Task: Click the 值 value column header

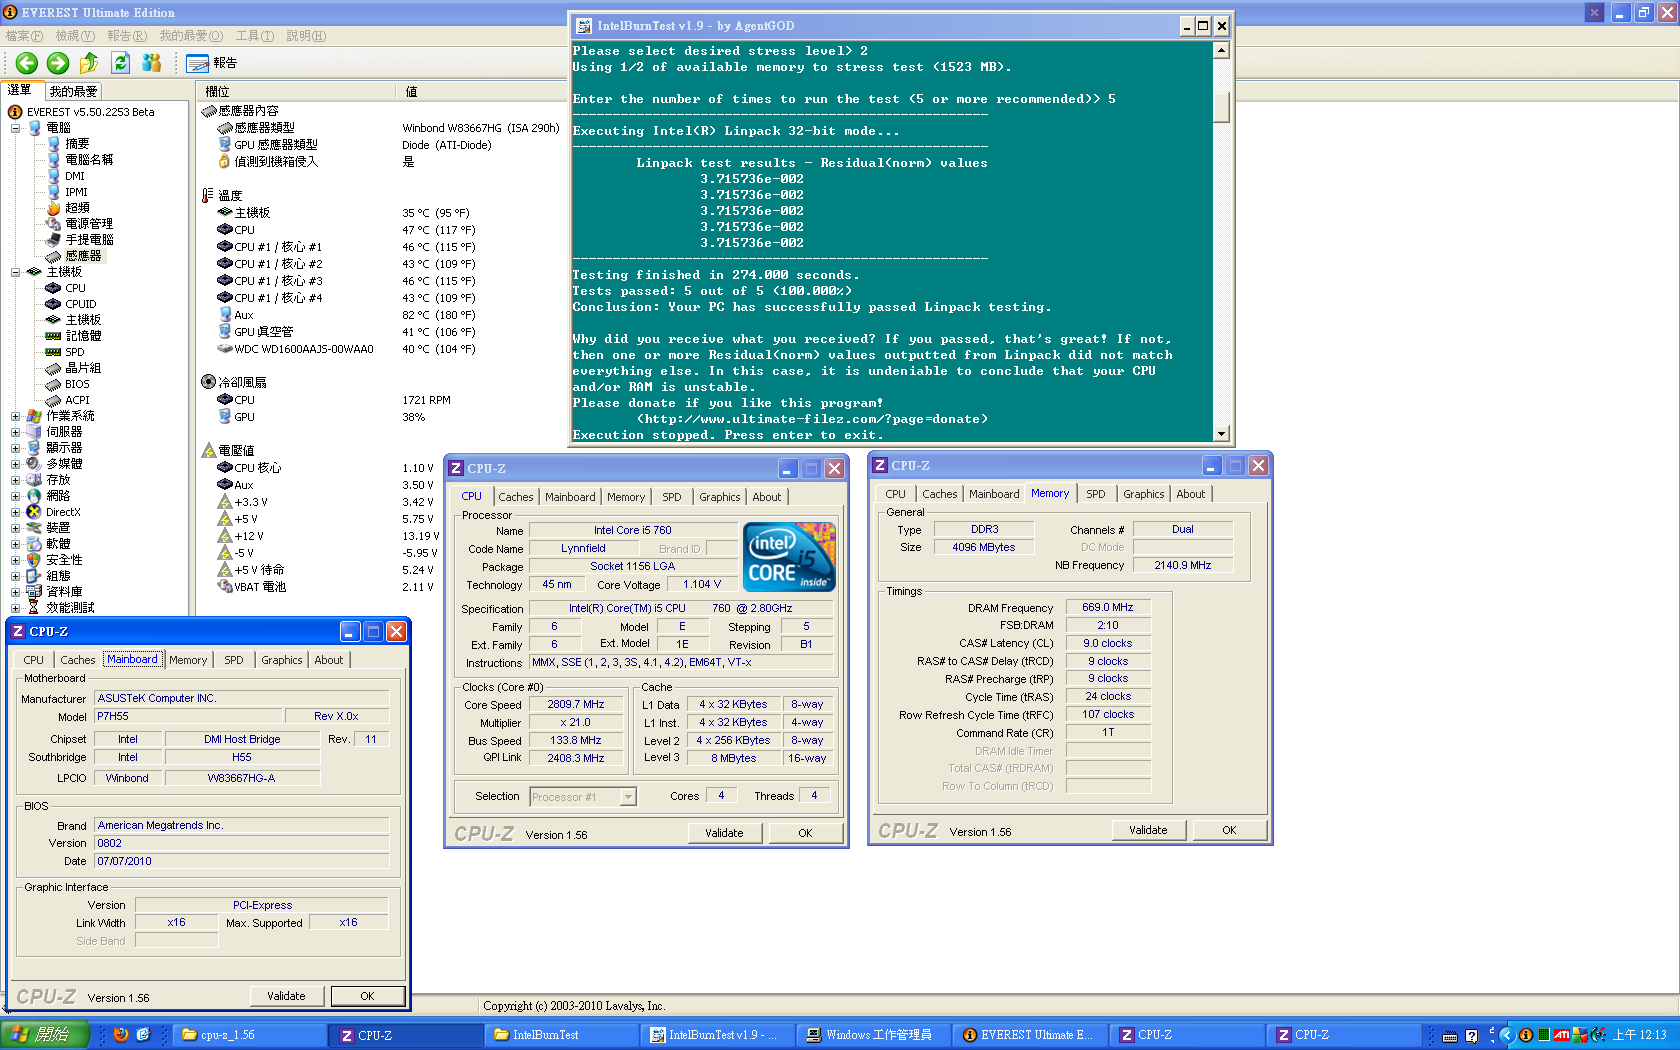Action: (411, 91)
